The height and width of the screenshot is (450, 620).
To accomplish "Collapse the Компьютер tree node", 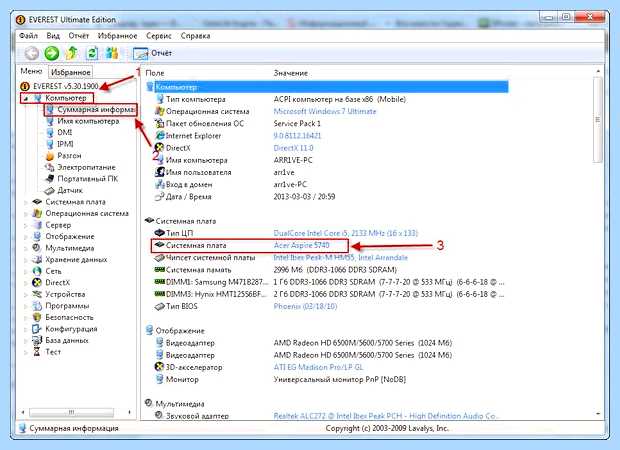I will (x=26, y=99).
